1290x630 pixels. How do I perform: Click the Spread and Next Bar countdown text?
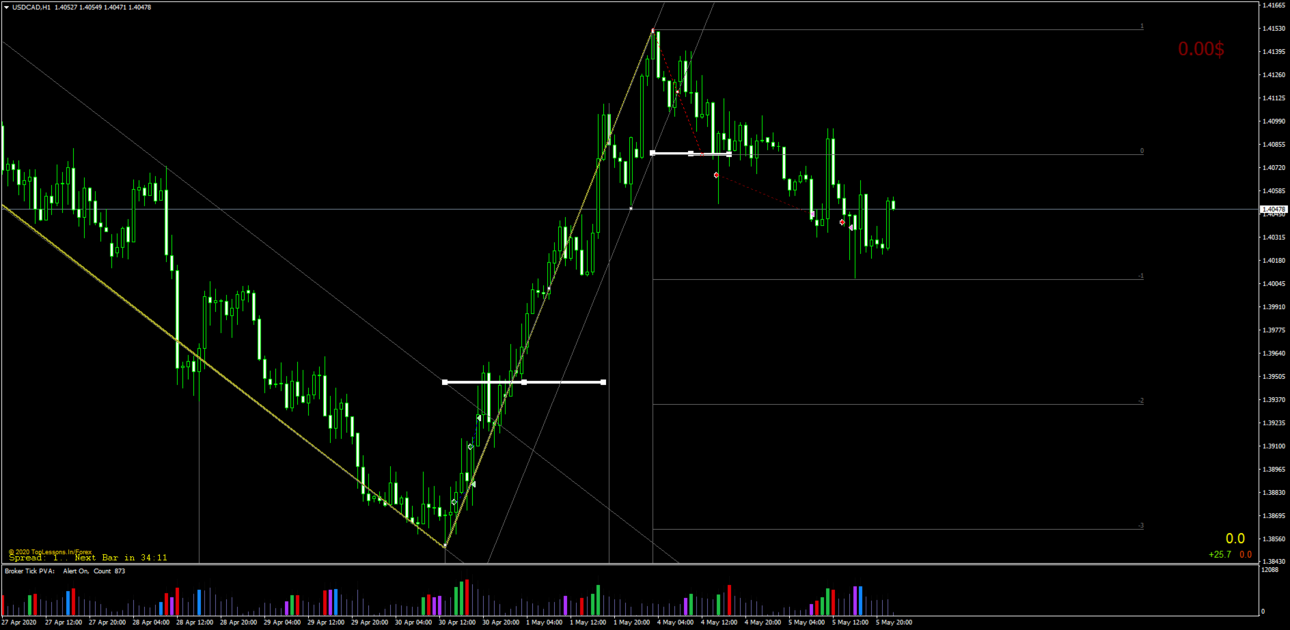click(x=88, y=558)
